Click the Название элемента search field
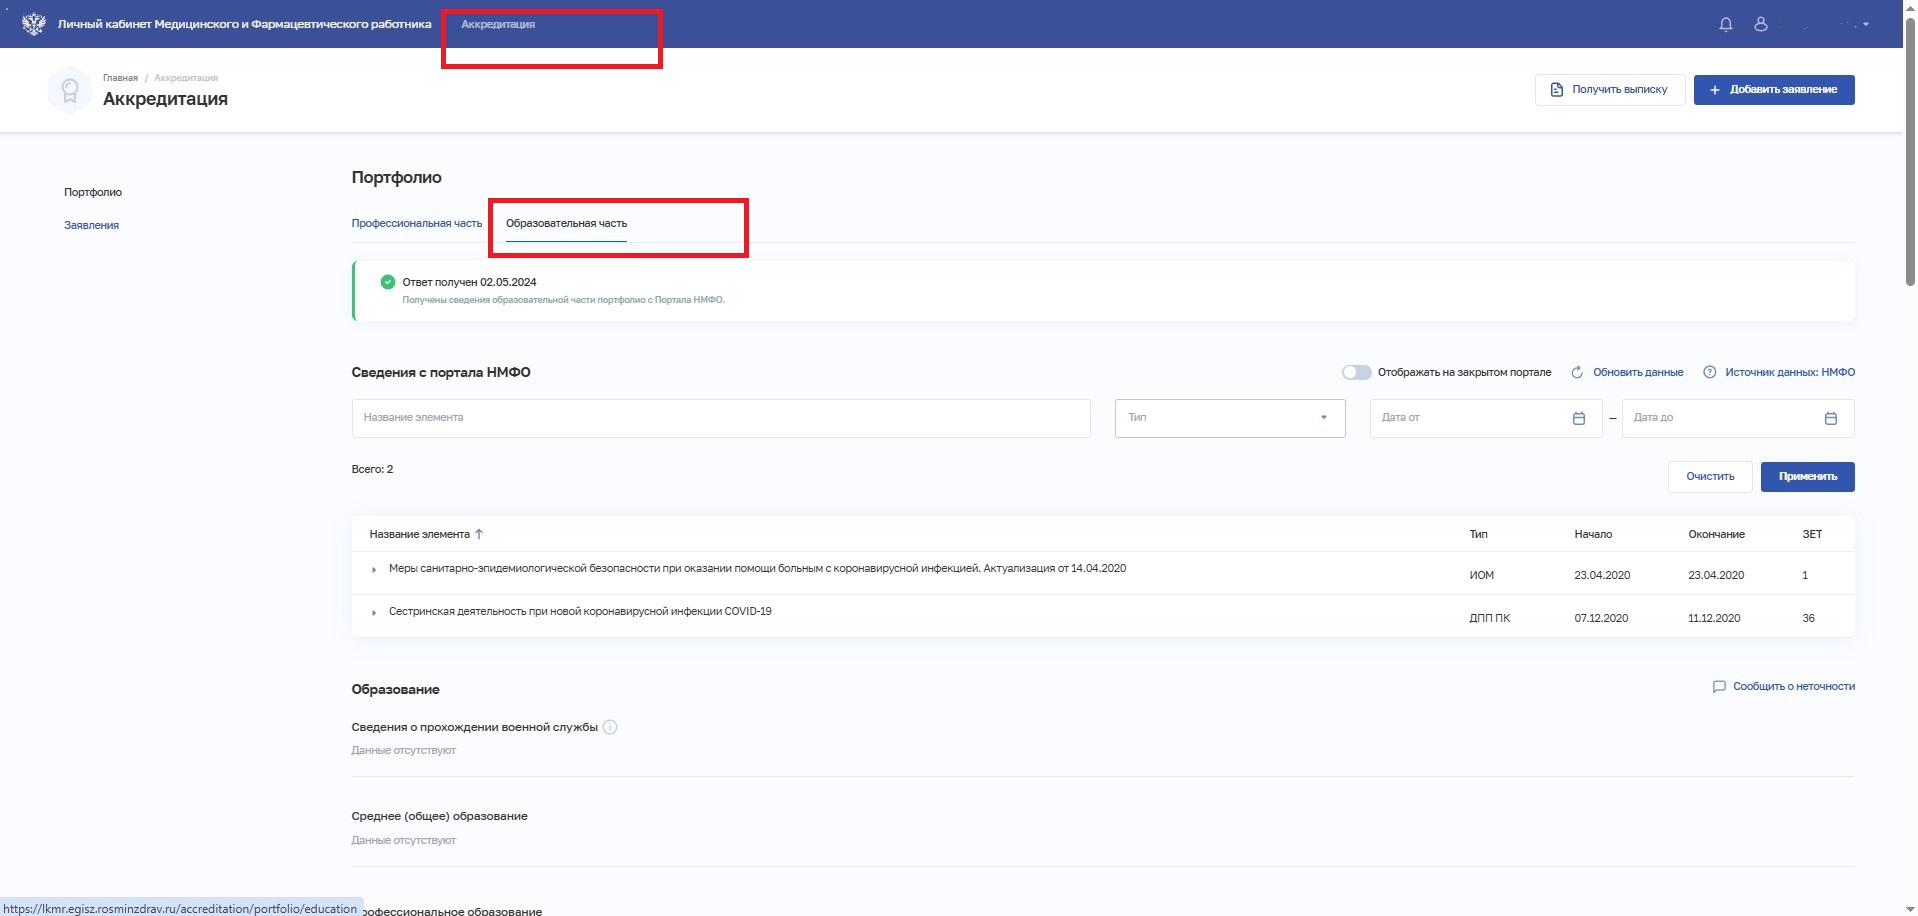This screenshot has height=916, width=1918. pyautogui.click(x=720, y=418)
